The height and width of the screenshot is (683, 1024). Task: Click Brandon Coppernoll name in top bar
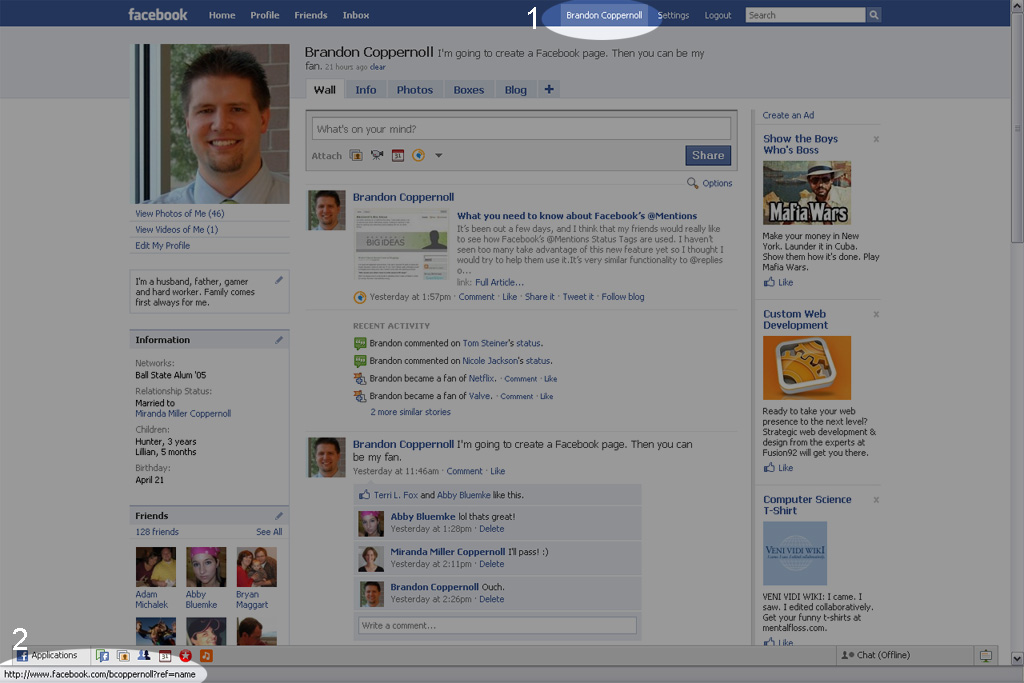click(604, 15)
